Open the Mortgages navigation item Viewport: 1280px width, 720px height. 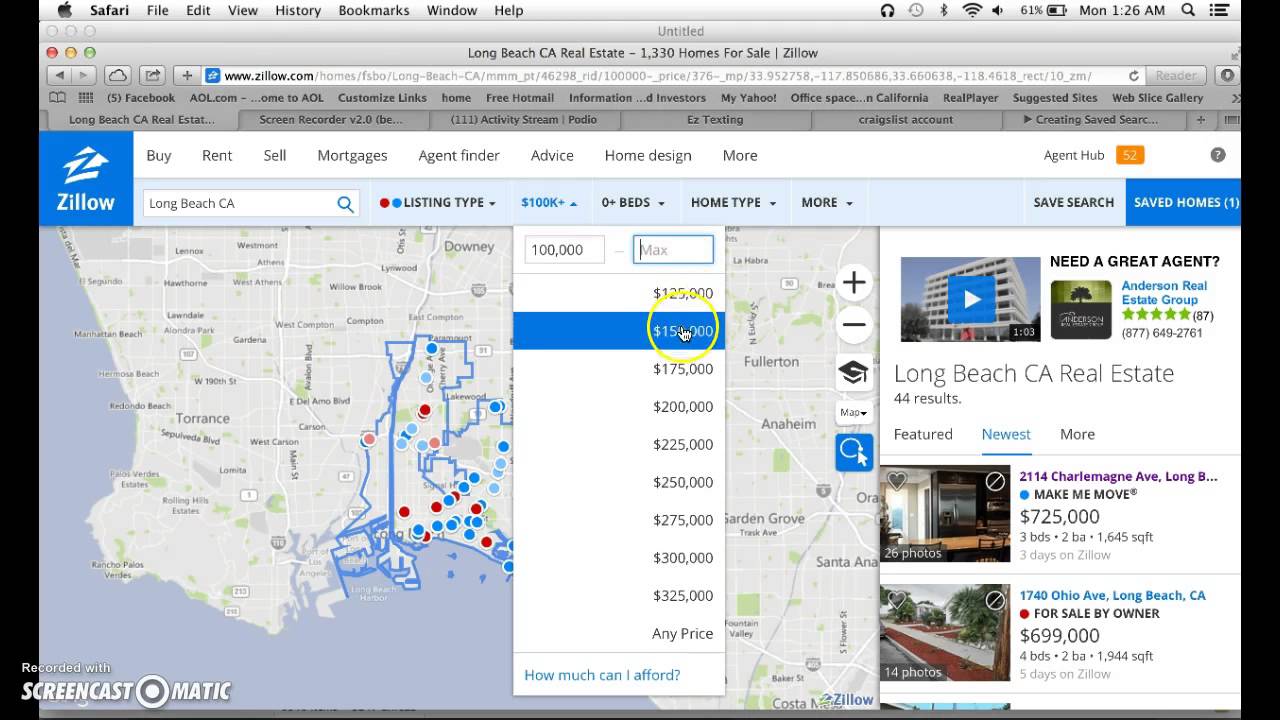352,155
